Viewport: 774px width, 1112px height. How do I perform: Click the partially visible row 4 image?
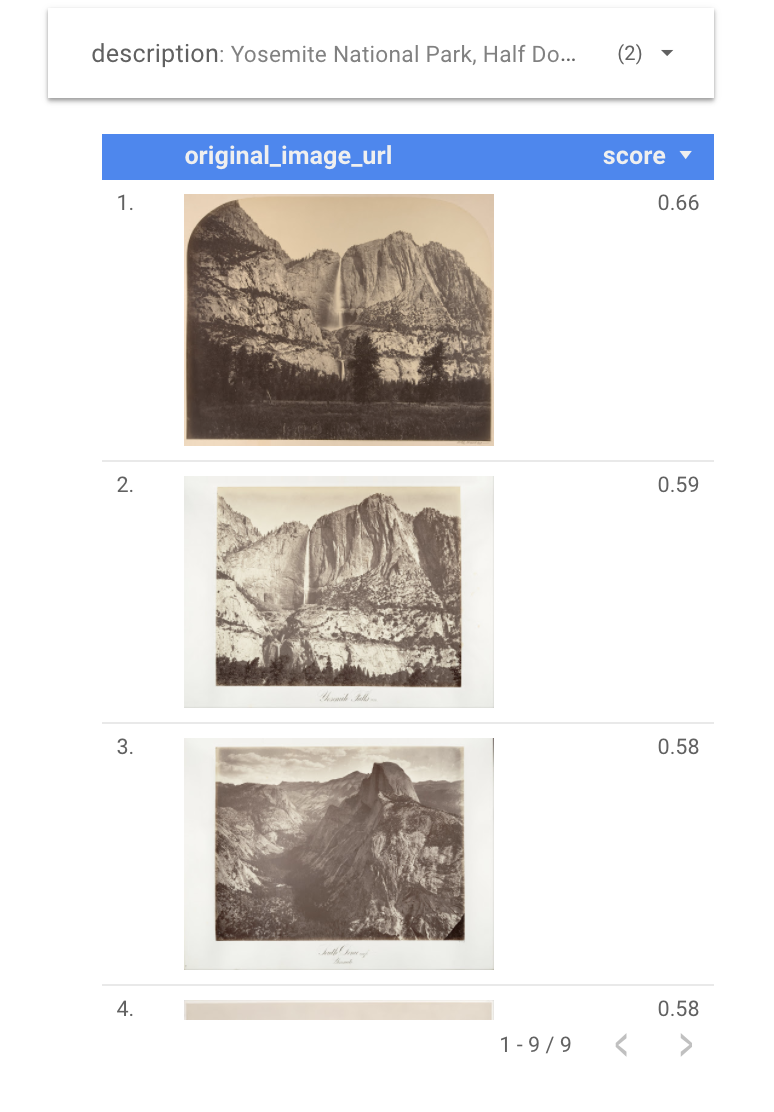coord(338,1010)
